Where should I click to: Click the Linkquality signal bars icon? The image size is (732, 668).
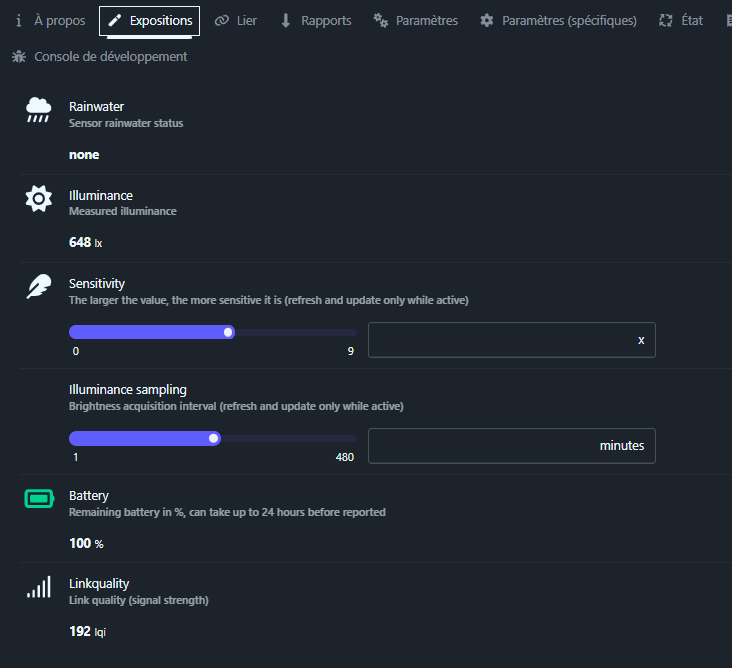click(x=38, y=587)
